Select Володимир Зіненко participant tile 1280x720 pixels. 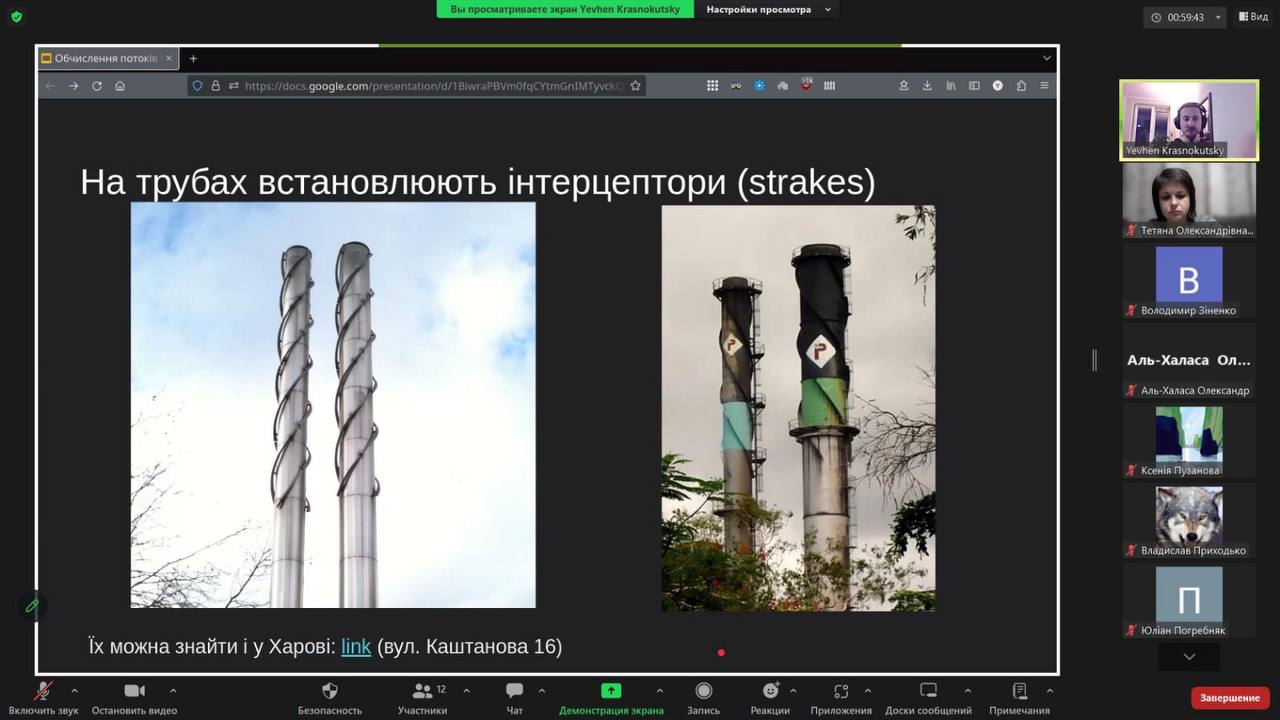click(x=1189, y=280)
